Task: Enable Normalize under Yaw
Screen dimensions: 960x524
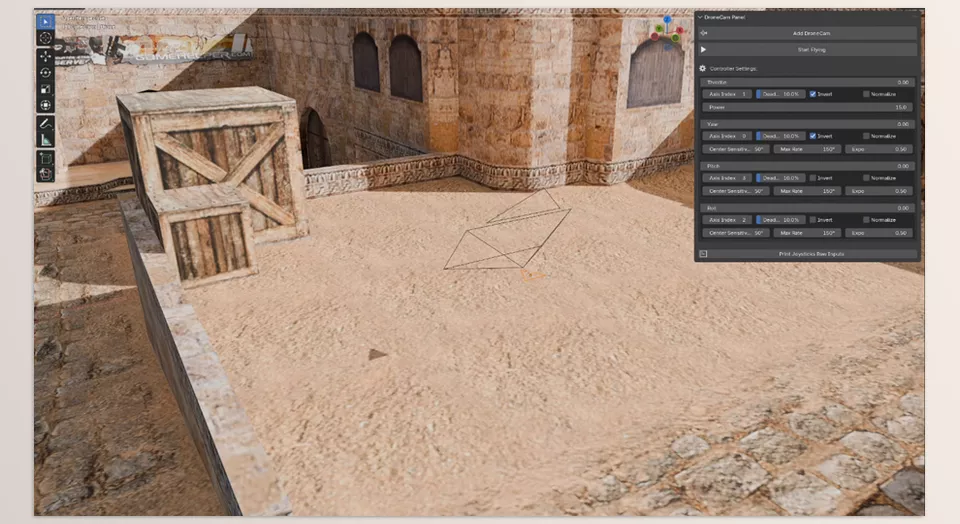Action: 866,136
